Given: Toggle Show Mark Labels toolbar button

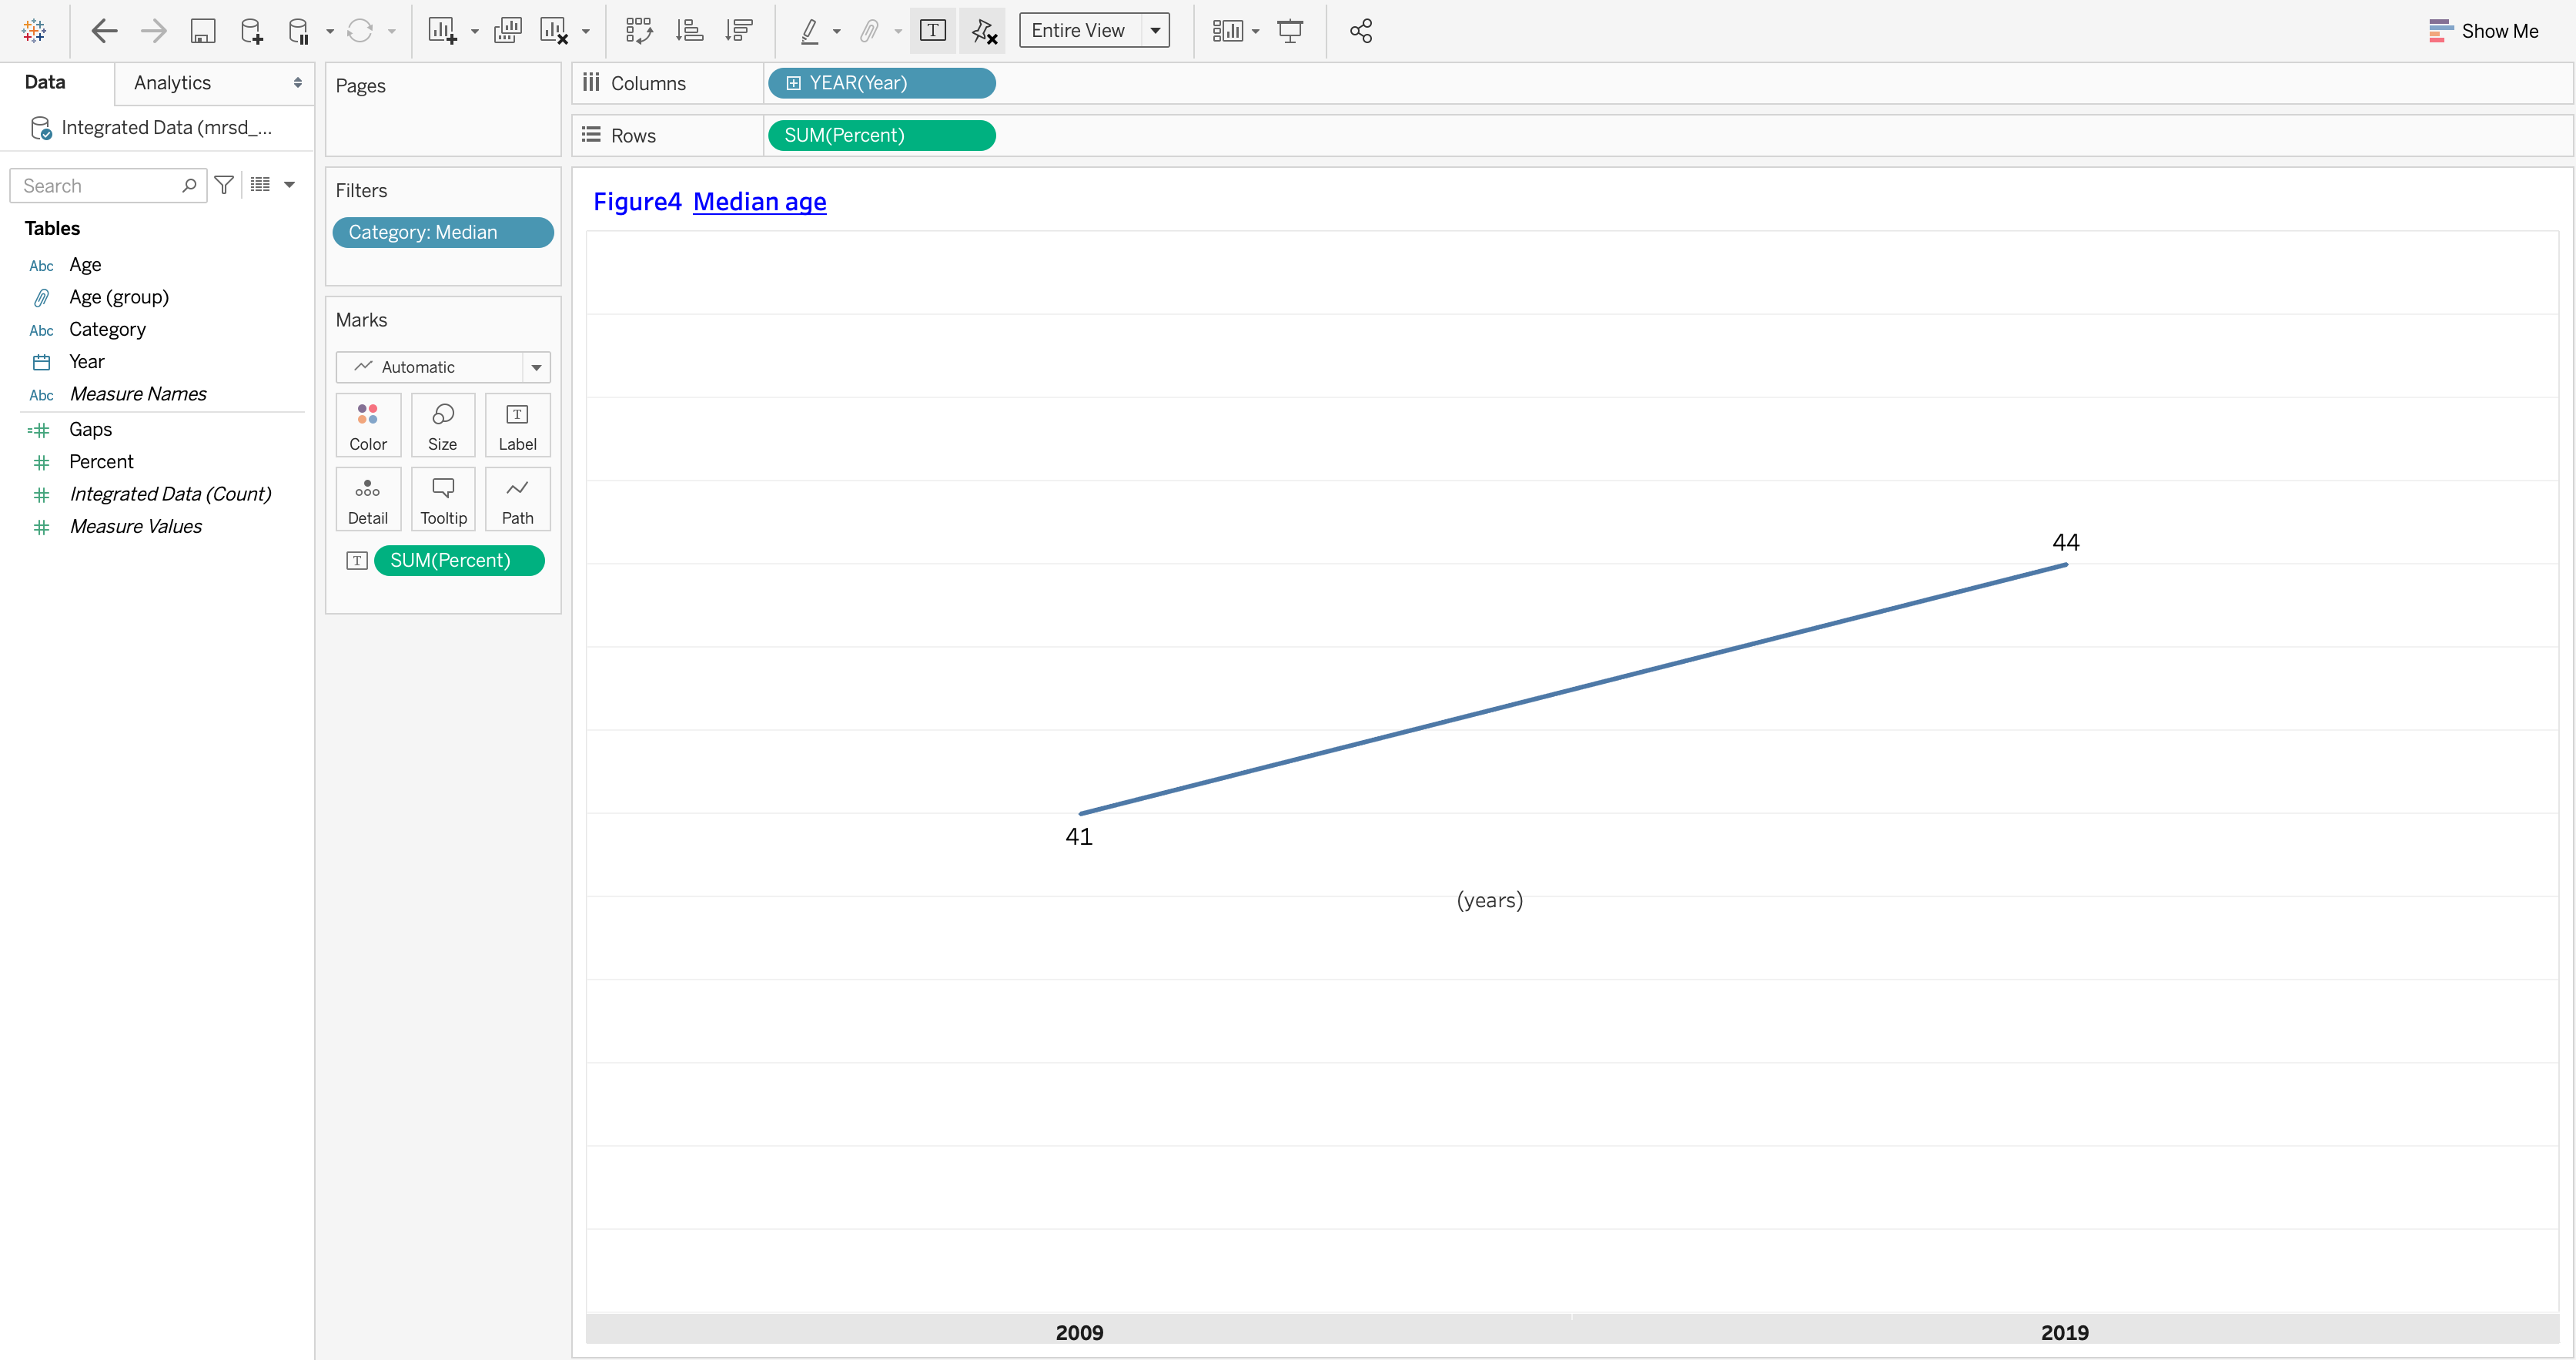Looking at the screenshot, I should (x=932, y=31).
